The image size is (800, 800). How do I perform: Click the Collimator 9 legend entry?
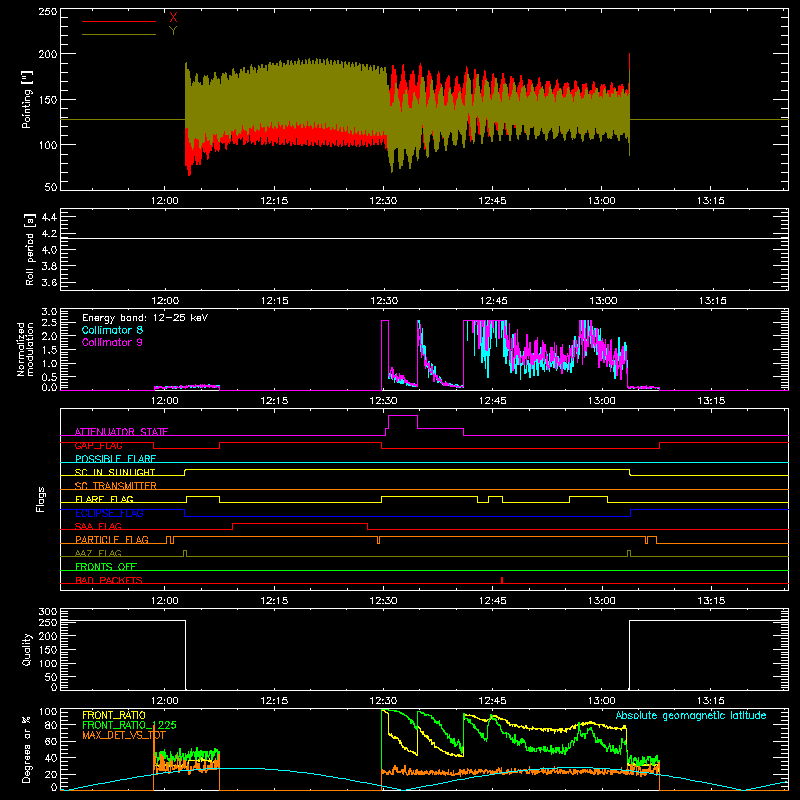point(112,342)
